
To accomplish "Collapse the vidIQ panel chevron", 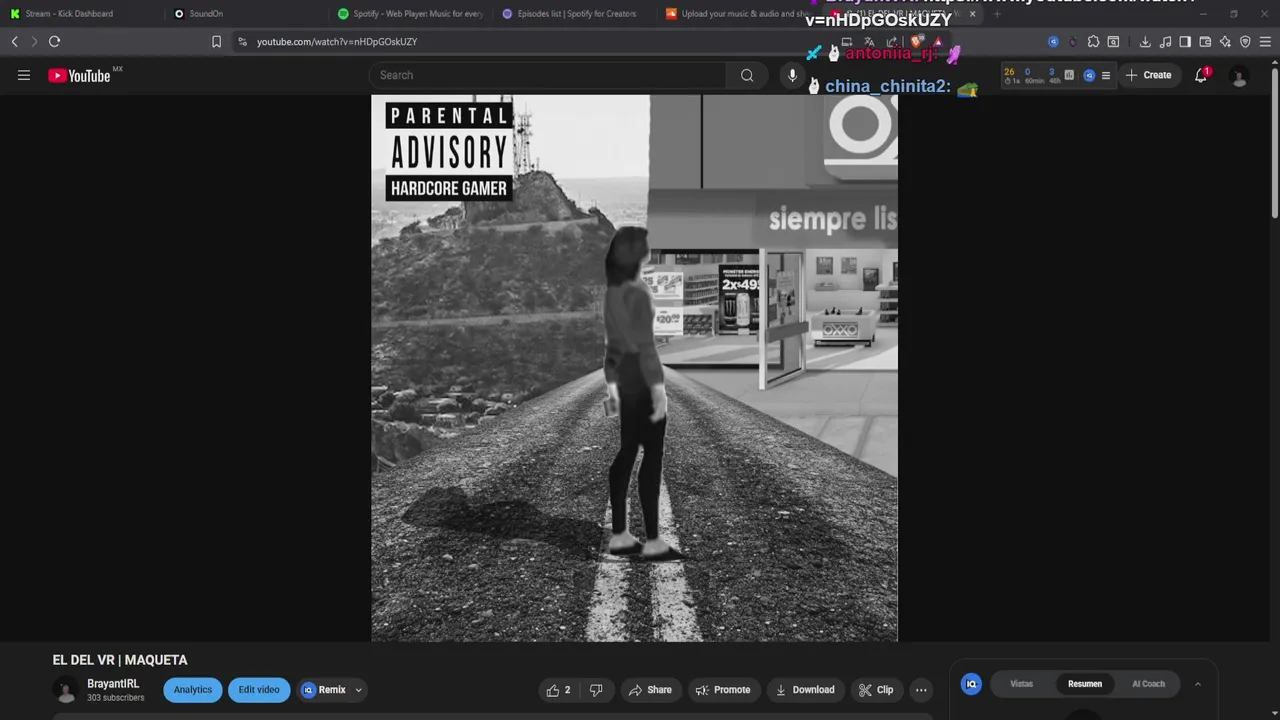I will pyautogui.click(x=1197, y=684).
